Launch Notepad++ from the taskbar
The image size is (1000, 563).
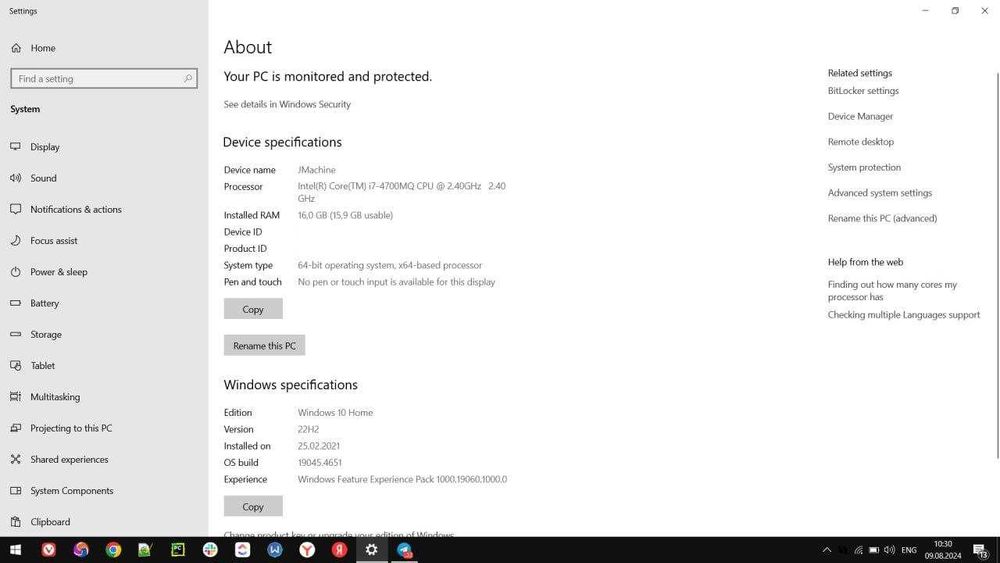coord(145,550)
